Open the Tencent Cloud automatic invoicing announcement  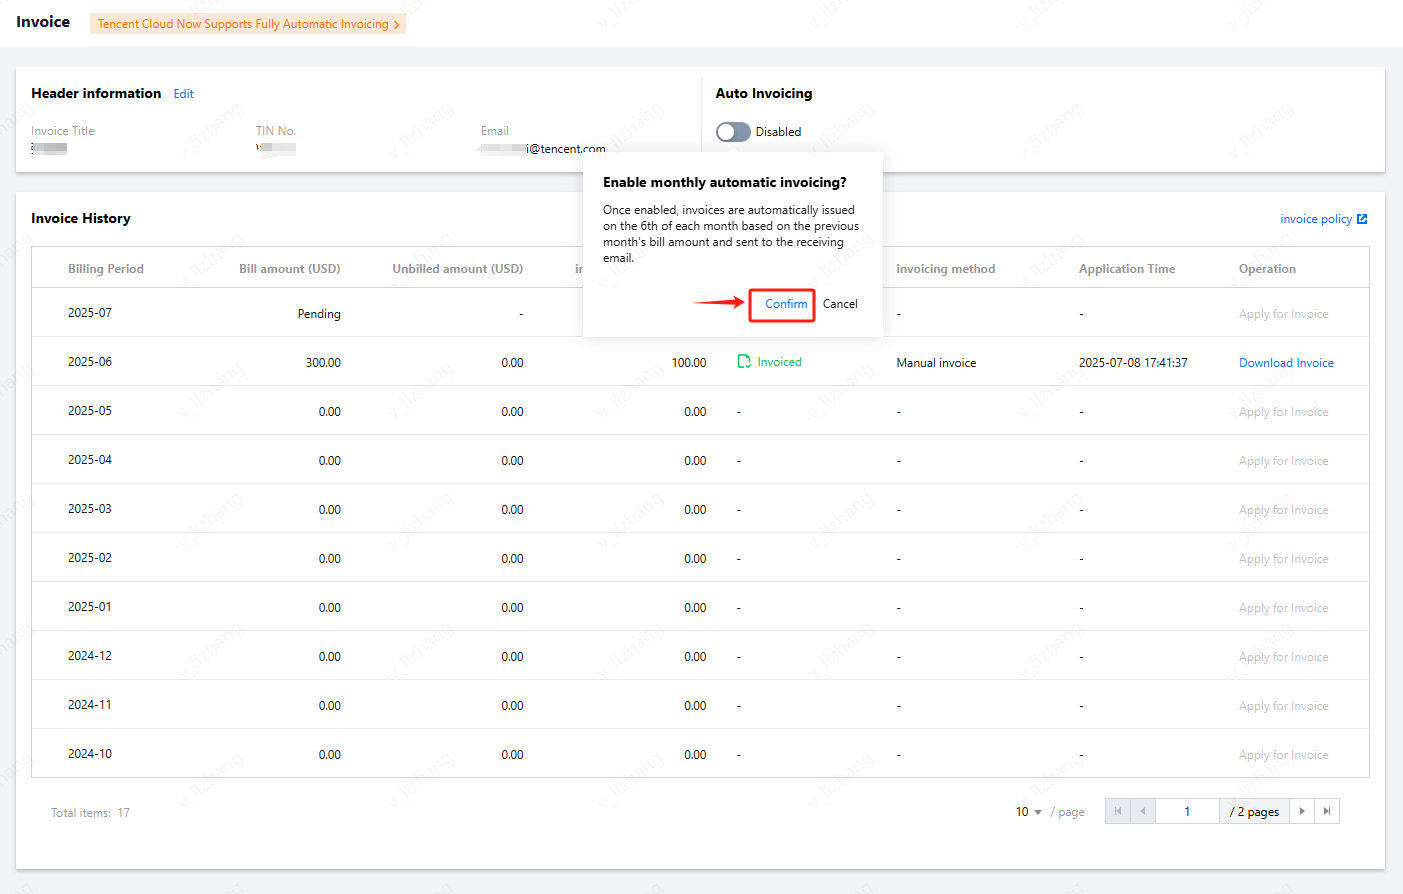(243, 24)
